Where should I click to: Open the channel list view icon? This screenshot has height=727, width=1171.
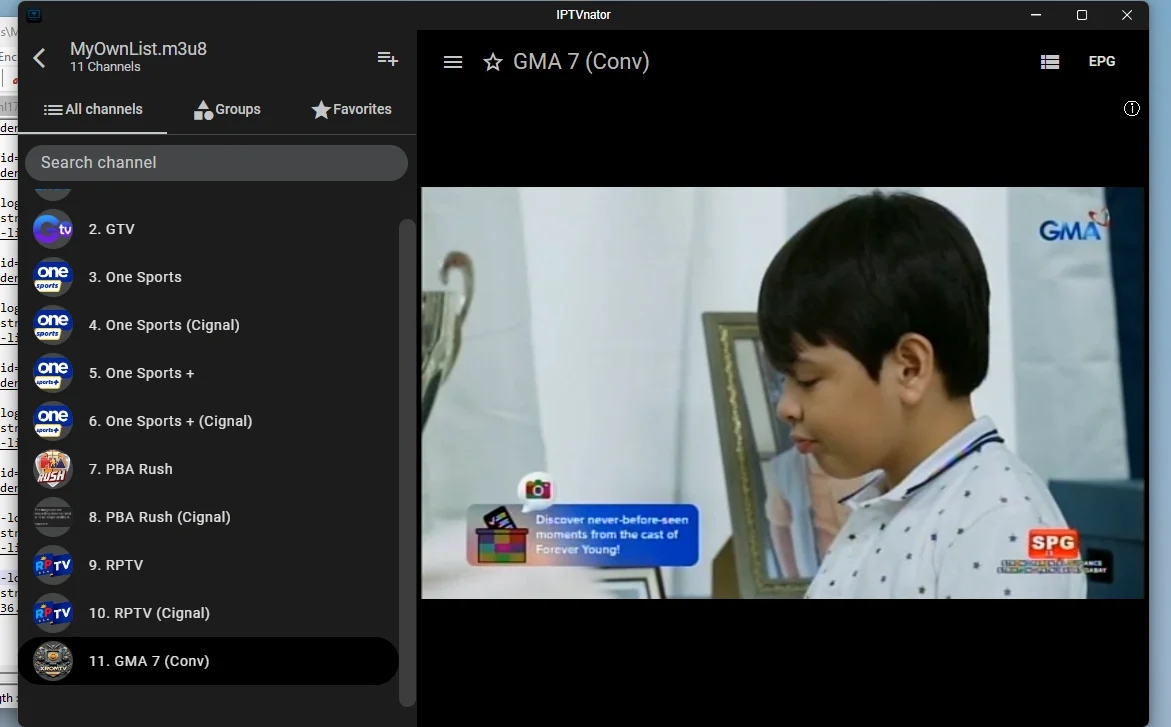pyautogui.click(x=1049, y=62)
